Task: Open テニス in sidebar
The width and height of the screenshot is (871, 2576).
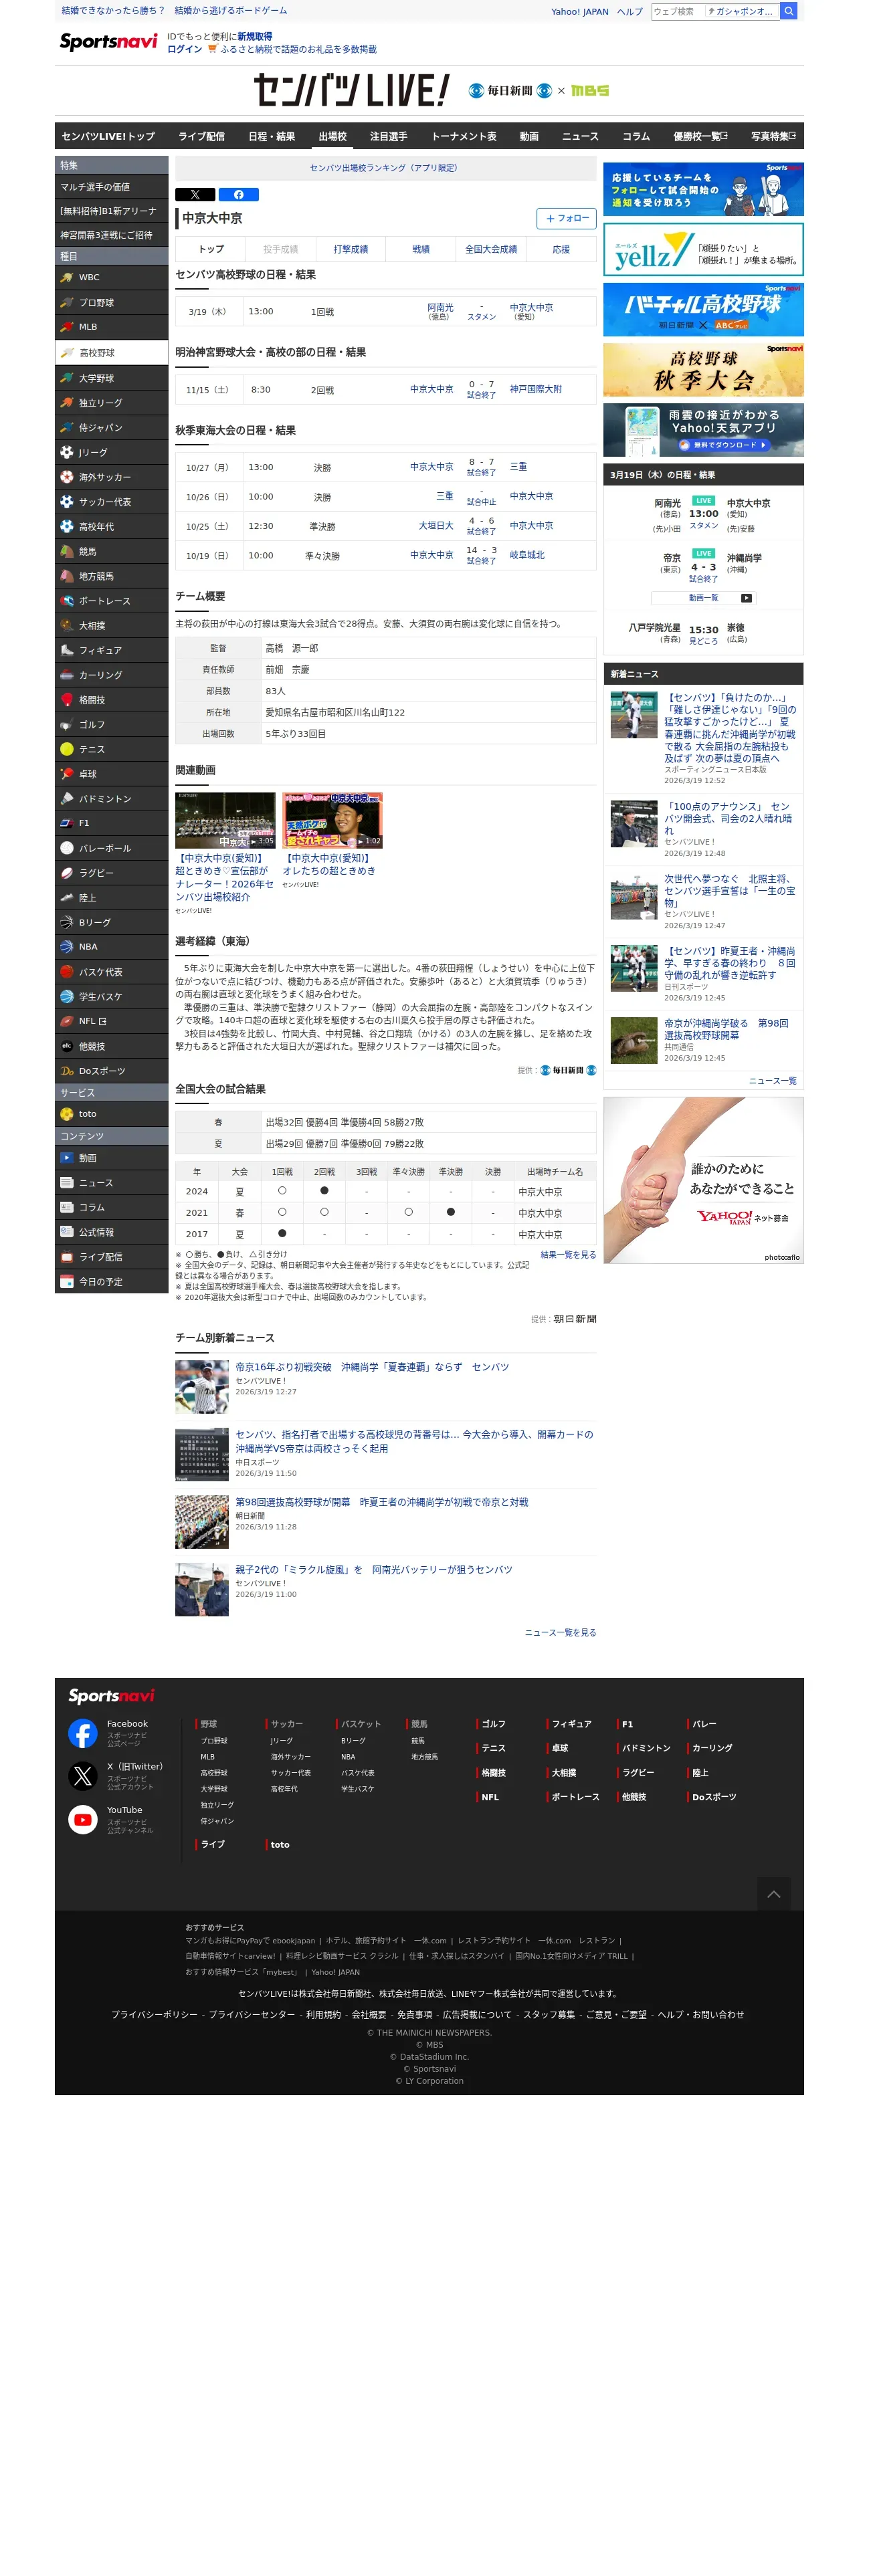Action: (x=111, y=750)
